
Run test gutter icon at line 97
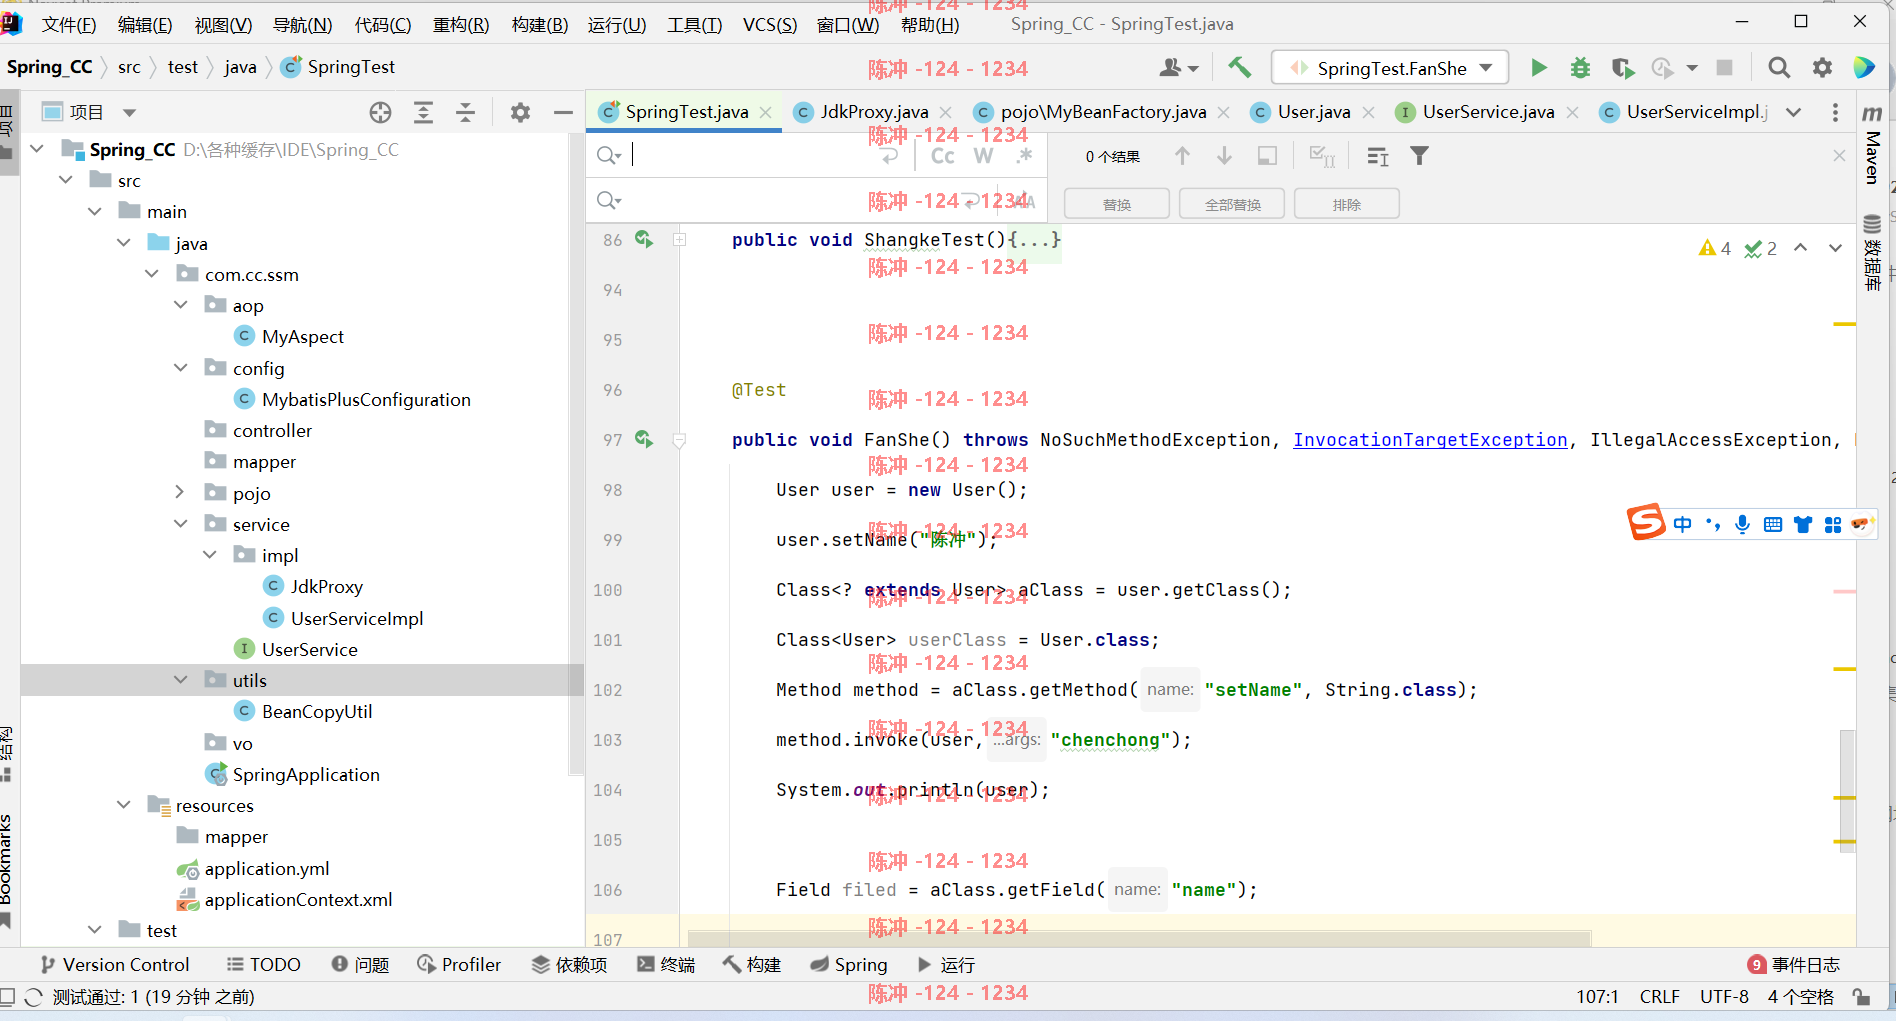coord(644,439)
